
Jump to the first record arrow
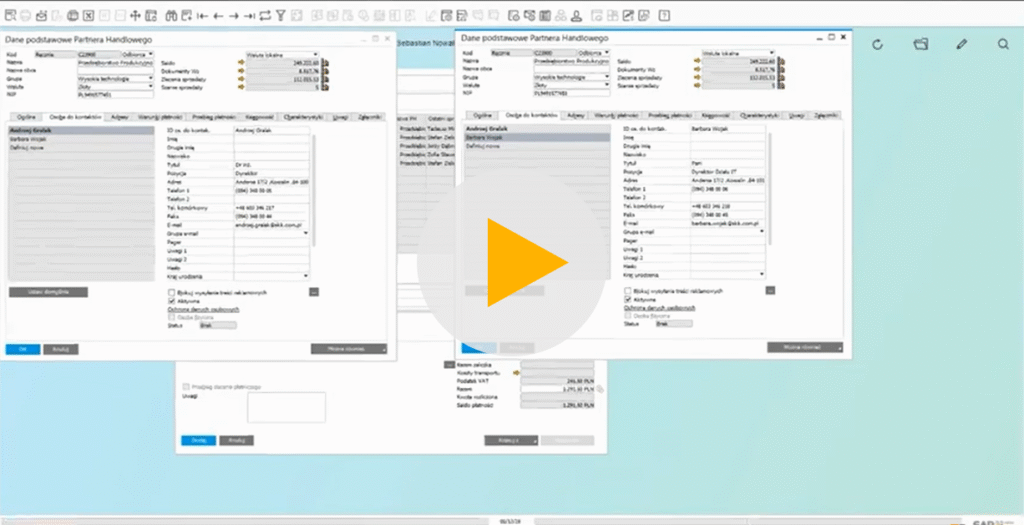201,15
